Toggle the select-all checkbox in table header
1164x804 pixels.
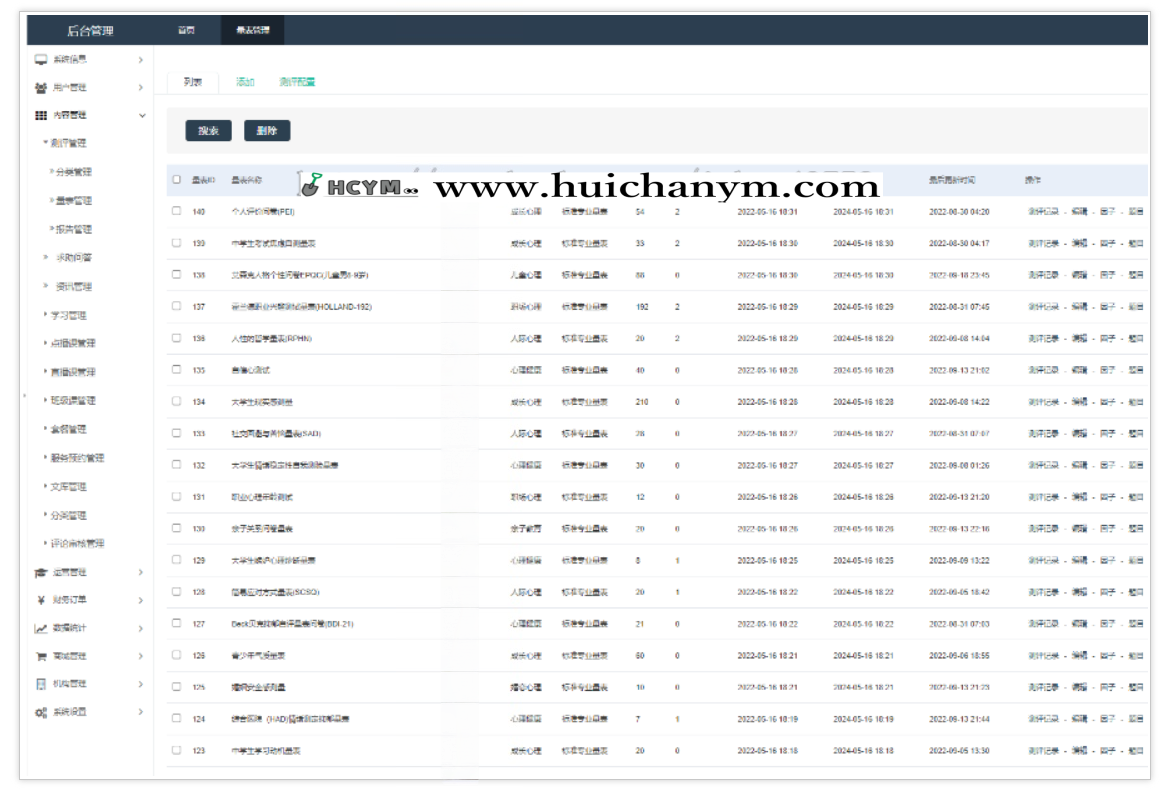pyautogui.click(x=177, y=180)
